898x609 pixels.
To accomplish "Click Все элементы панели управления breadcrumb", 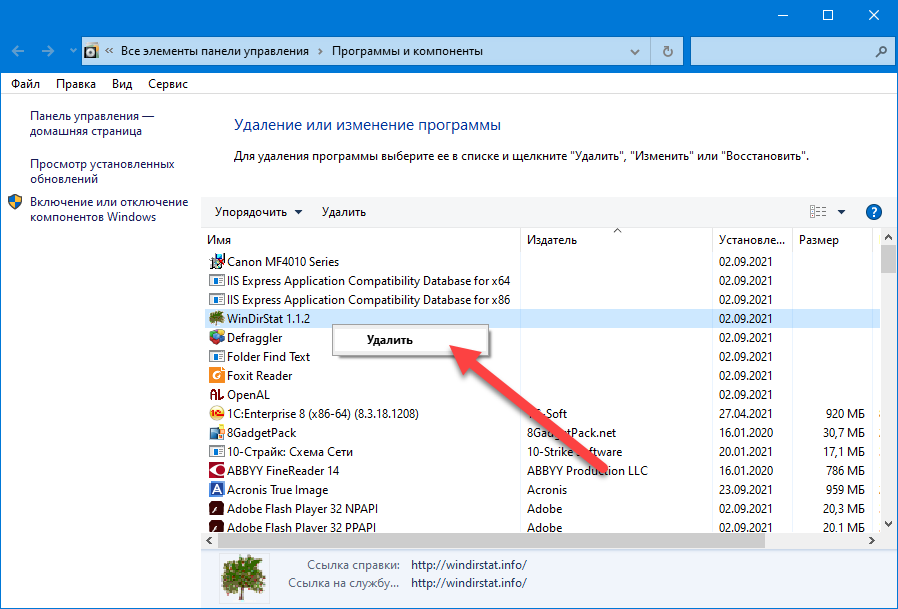I will 215,51.
